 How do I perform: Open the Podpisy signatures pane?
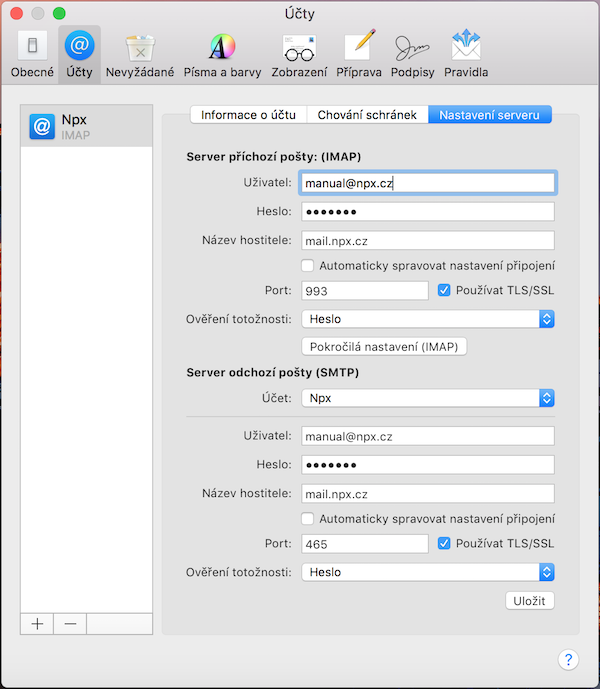(x=414, y=54)
